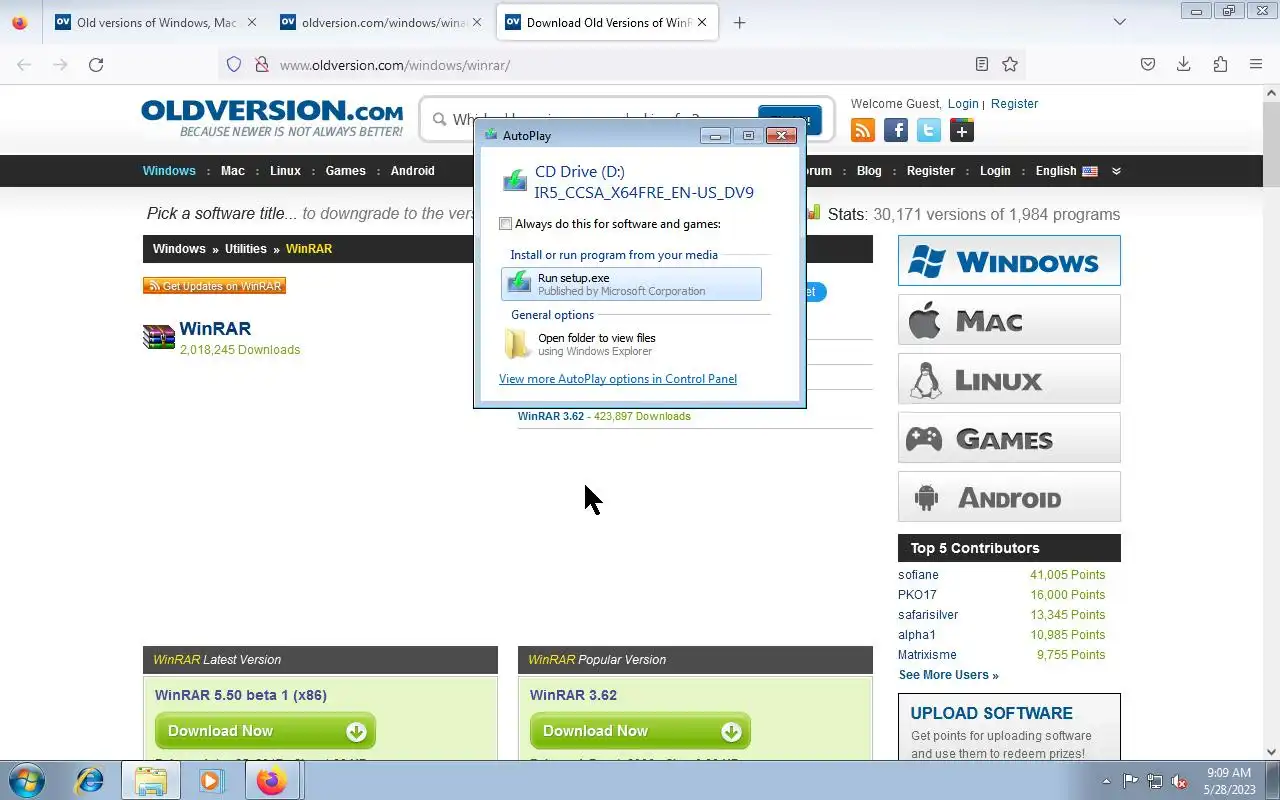Image resolution: width=1280 pixels, height=800 pixels.
Task: Open Firefox downloads arrow icon
Action: (x=1184, y=64)
